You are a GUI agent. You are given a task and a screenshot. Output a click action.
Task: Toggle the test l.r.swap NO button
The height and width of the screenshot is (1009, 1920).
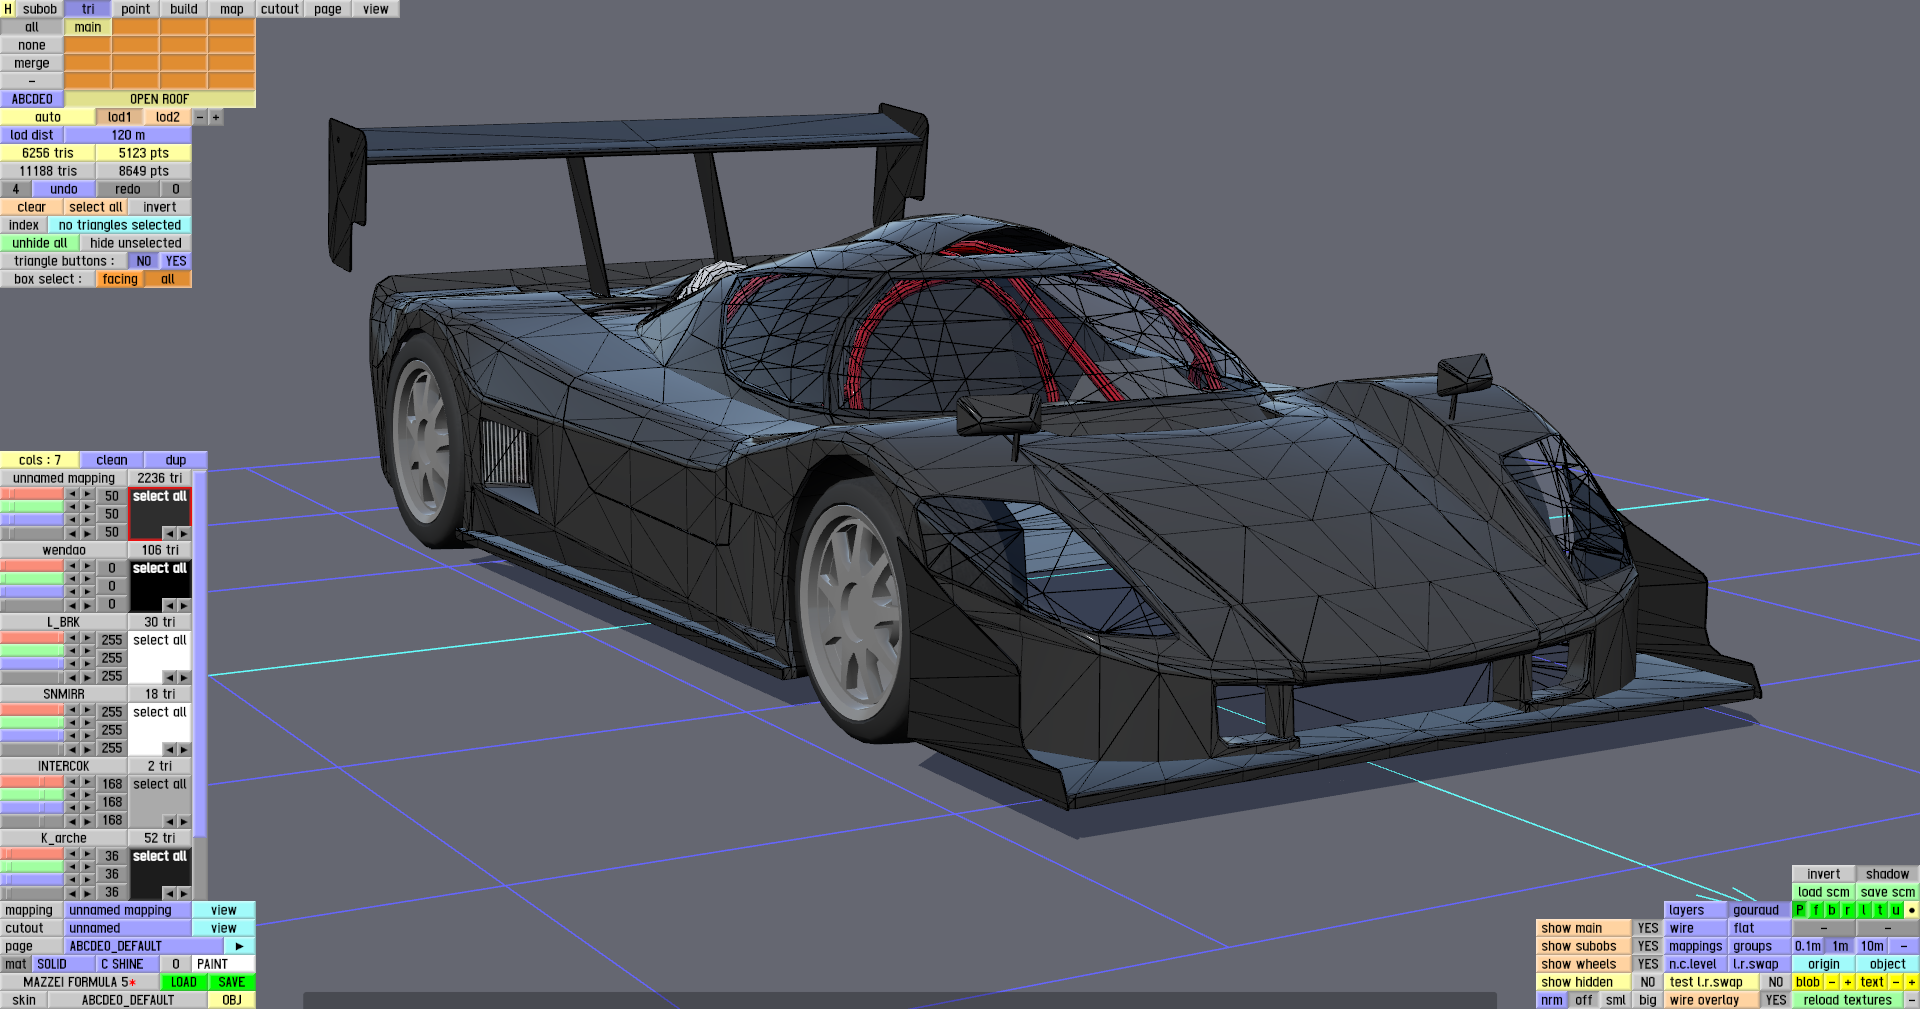(1776, 982)
